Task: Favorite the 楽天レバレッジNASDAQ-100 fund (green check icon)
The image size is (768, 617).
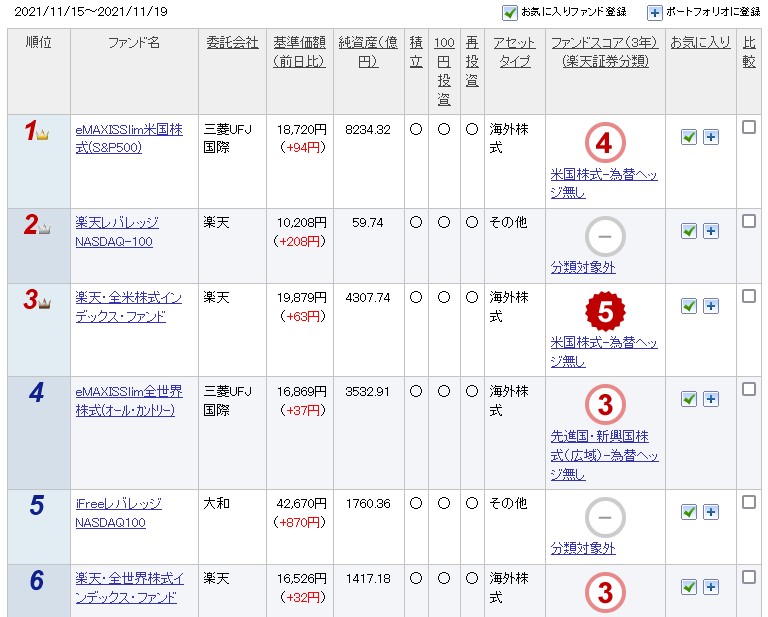Action: [689, 231]
